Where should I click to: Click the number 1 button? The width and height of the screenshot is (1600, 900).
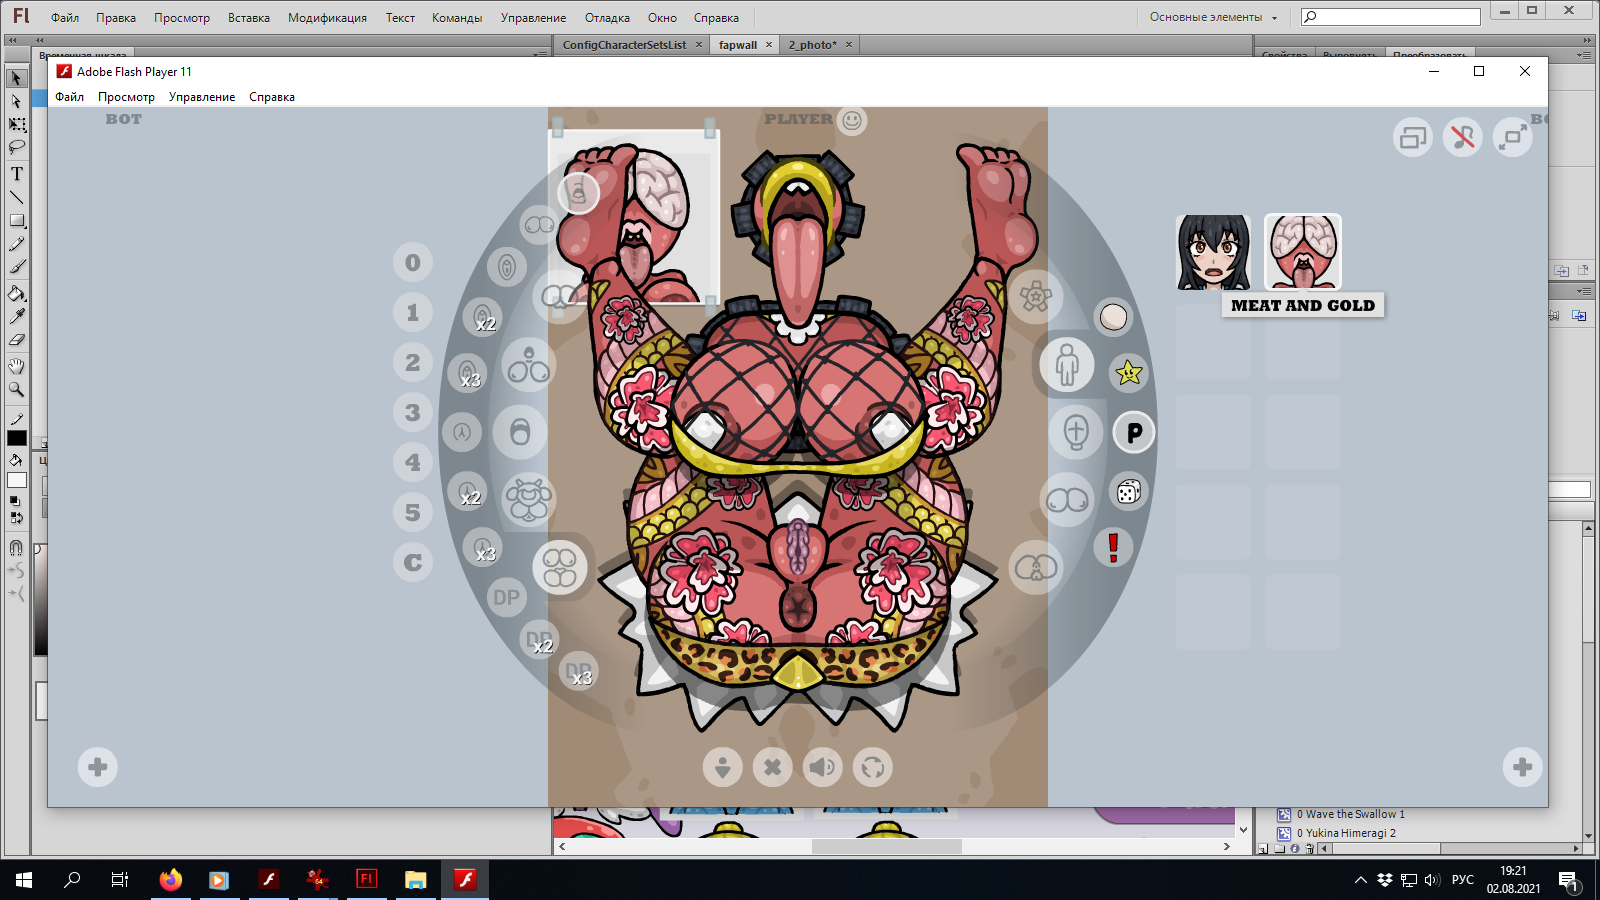point(413,312)
